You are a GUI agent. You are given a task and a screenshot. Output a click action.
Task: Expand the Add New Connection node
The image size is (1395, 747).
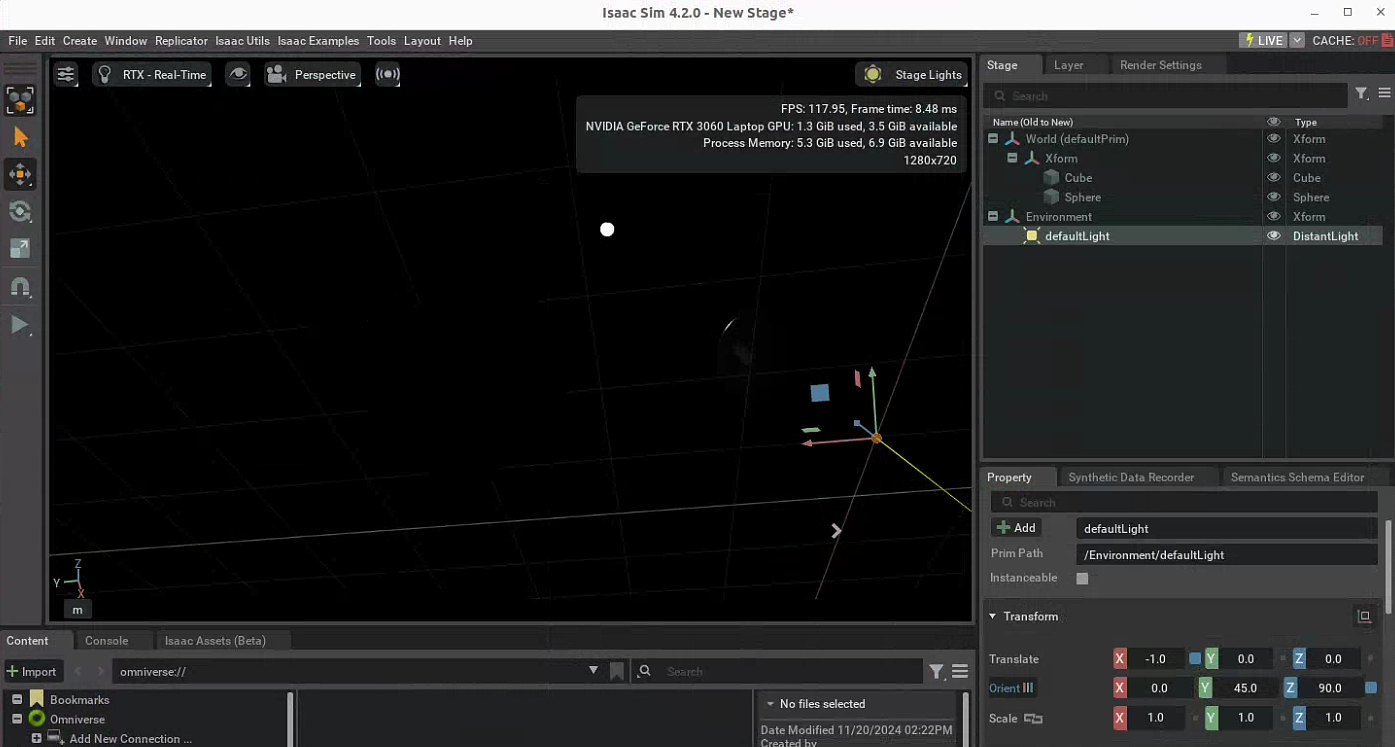tap(36, 739)
